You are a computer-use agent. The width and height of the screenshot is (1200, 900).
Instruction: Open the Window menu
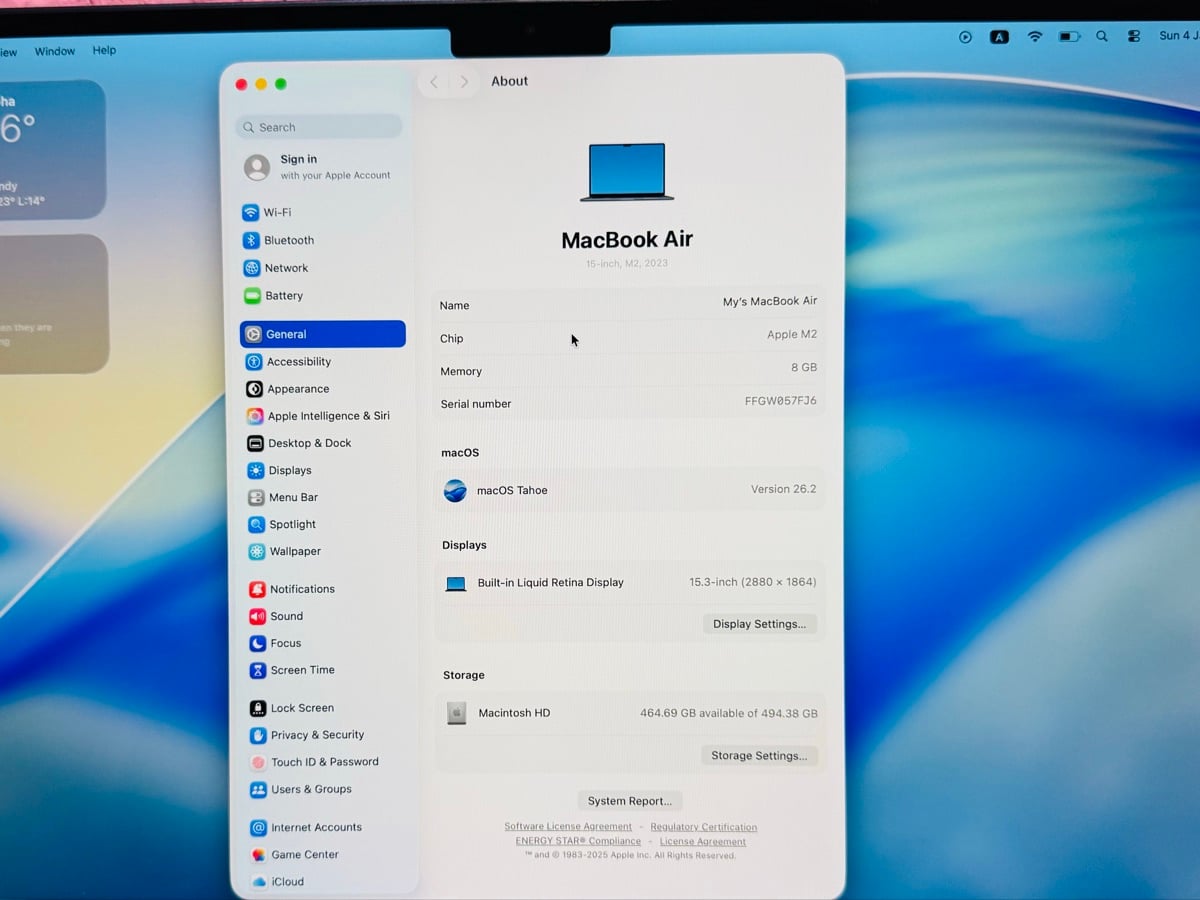[55, 51]
